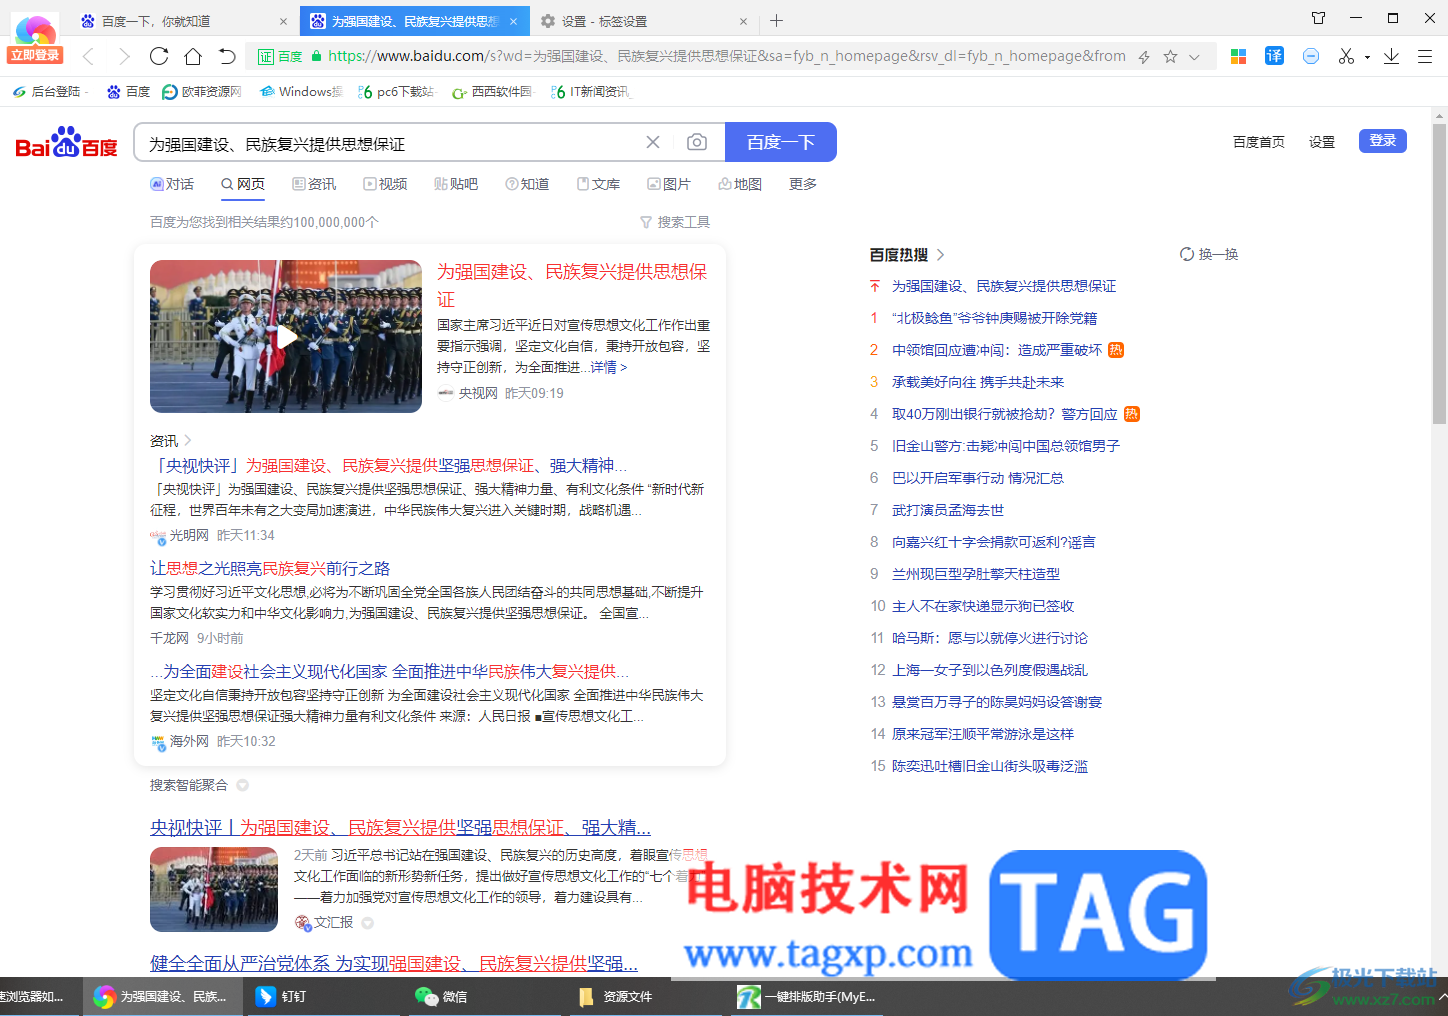Open the 央视快评 result thumbnail image
1448x1016 pixels.
coord(214,889)
